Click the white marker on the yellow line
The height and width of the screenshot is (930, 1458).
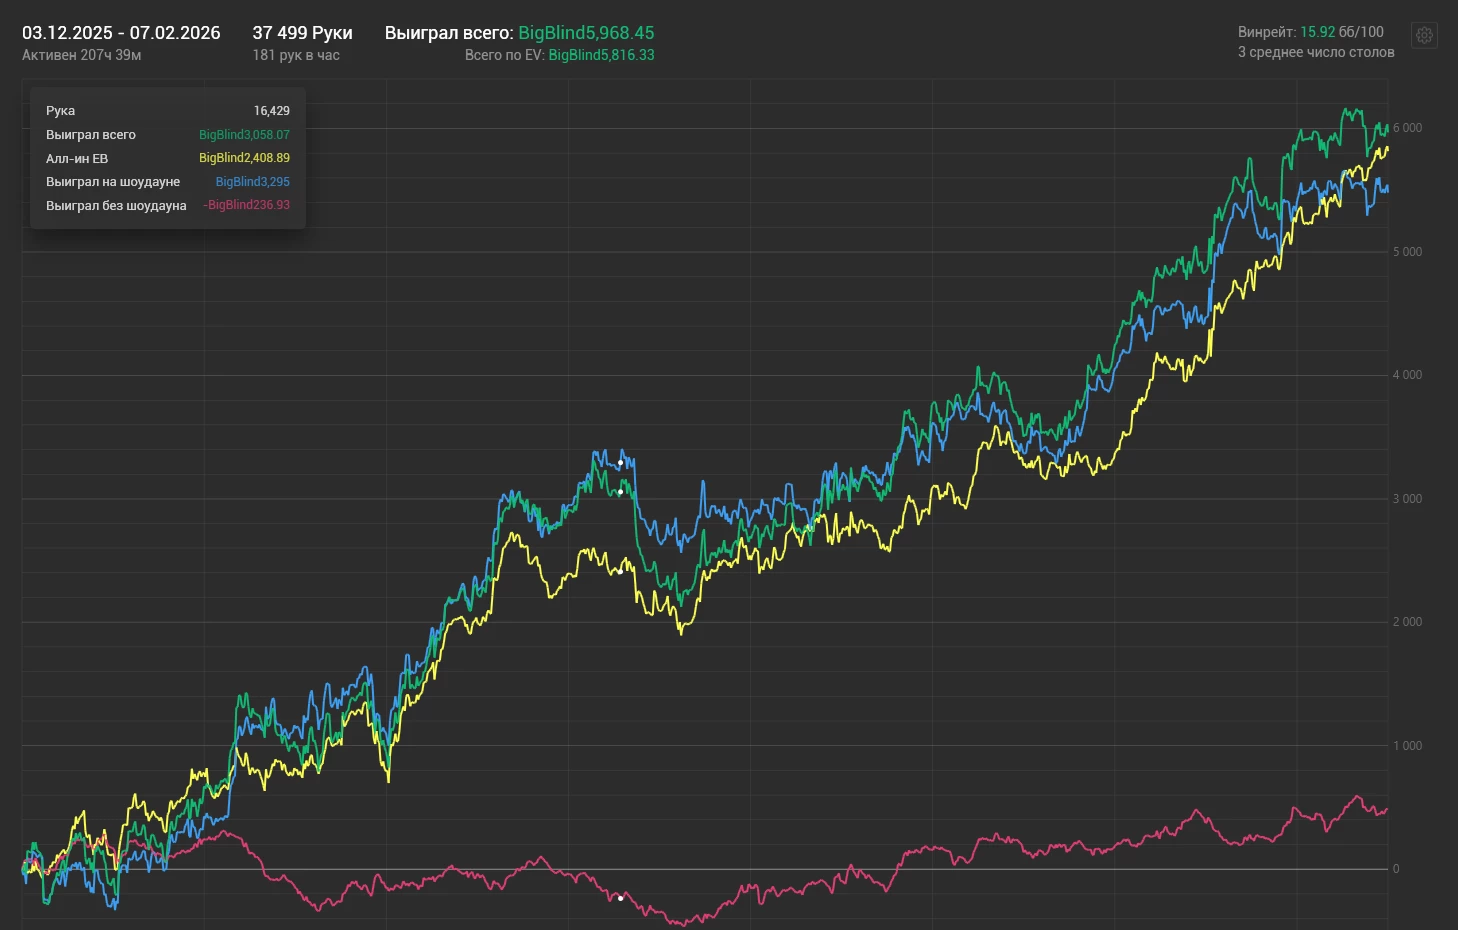pyautogui.click(x=620, y=571)
